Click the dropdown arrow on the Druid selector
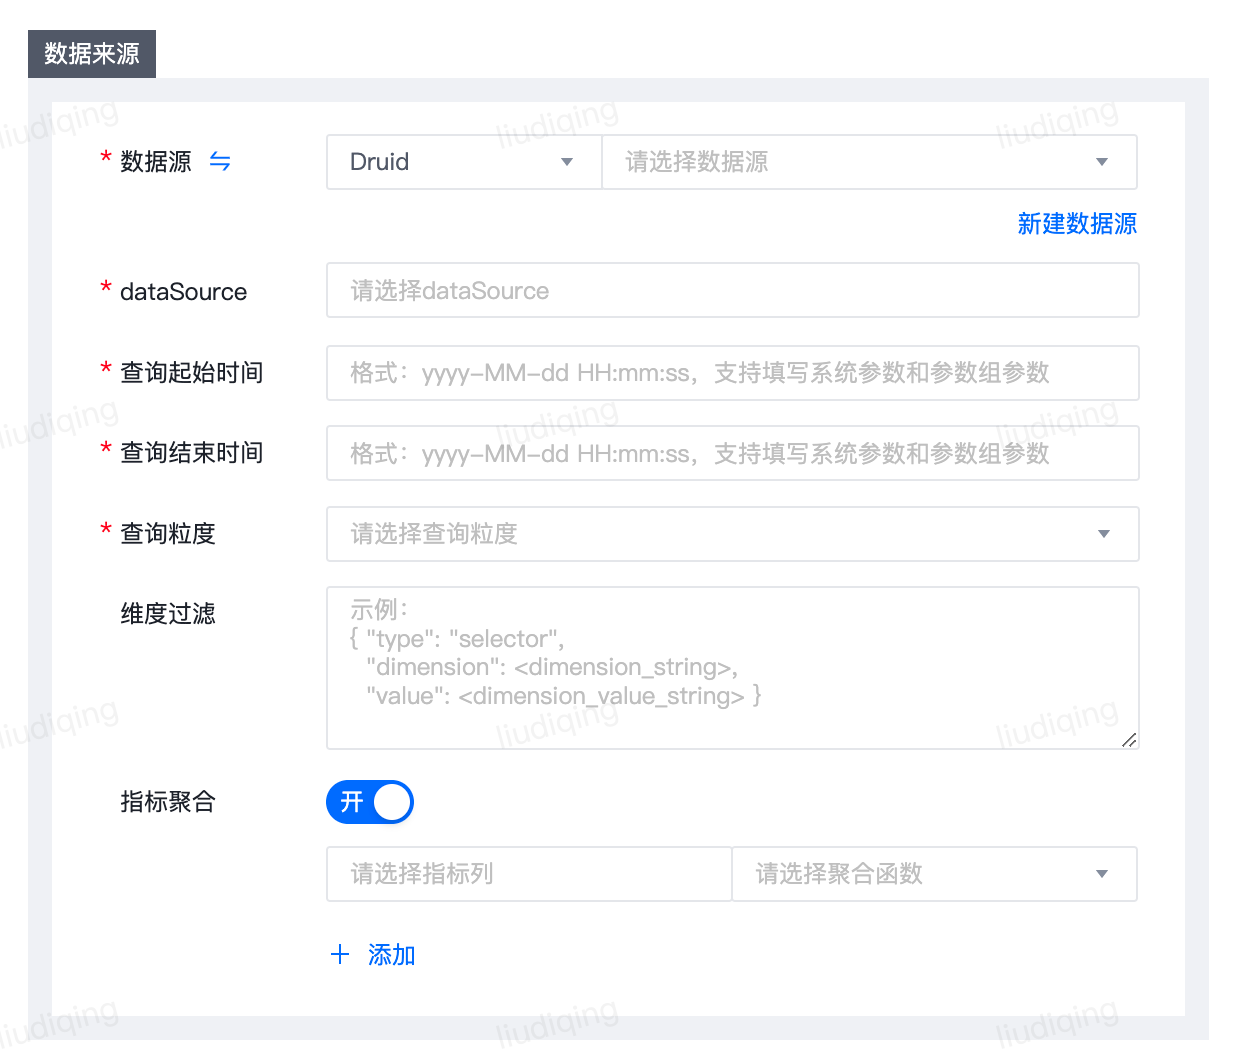This screenshot has width=1242, height=1052. 567,162
